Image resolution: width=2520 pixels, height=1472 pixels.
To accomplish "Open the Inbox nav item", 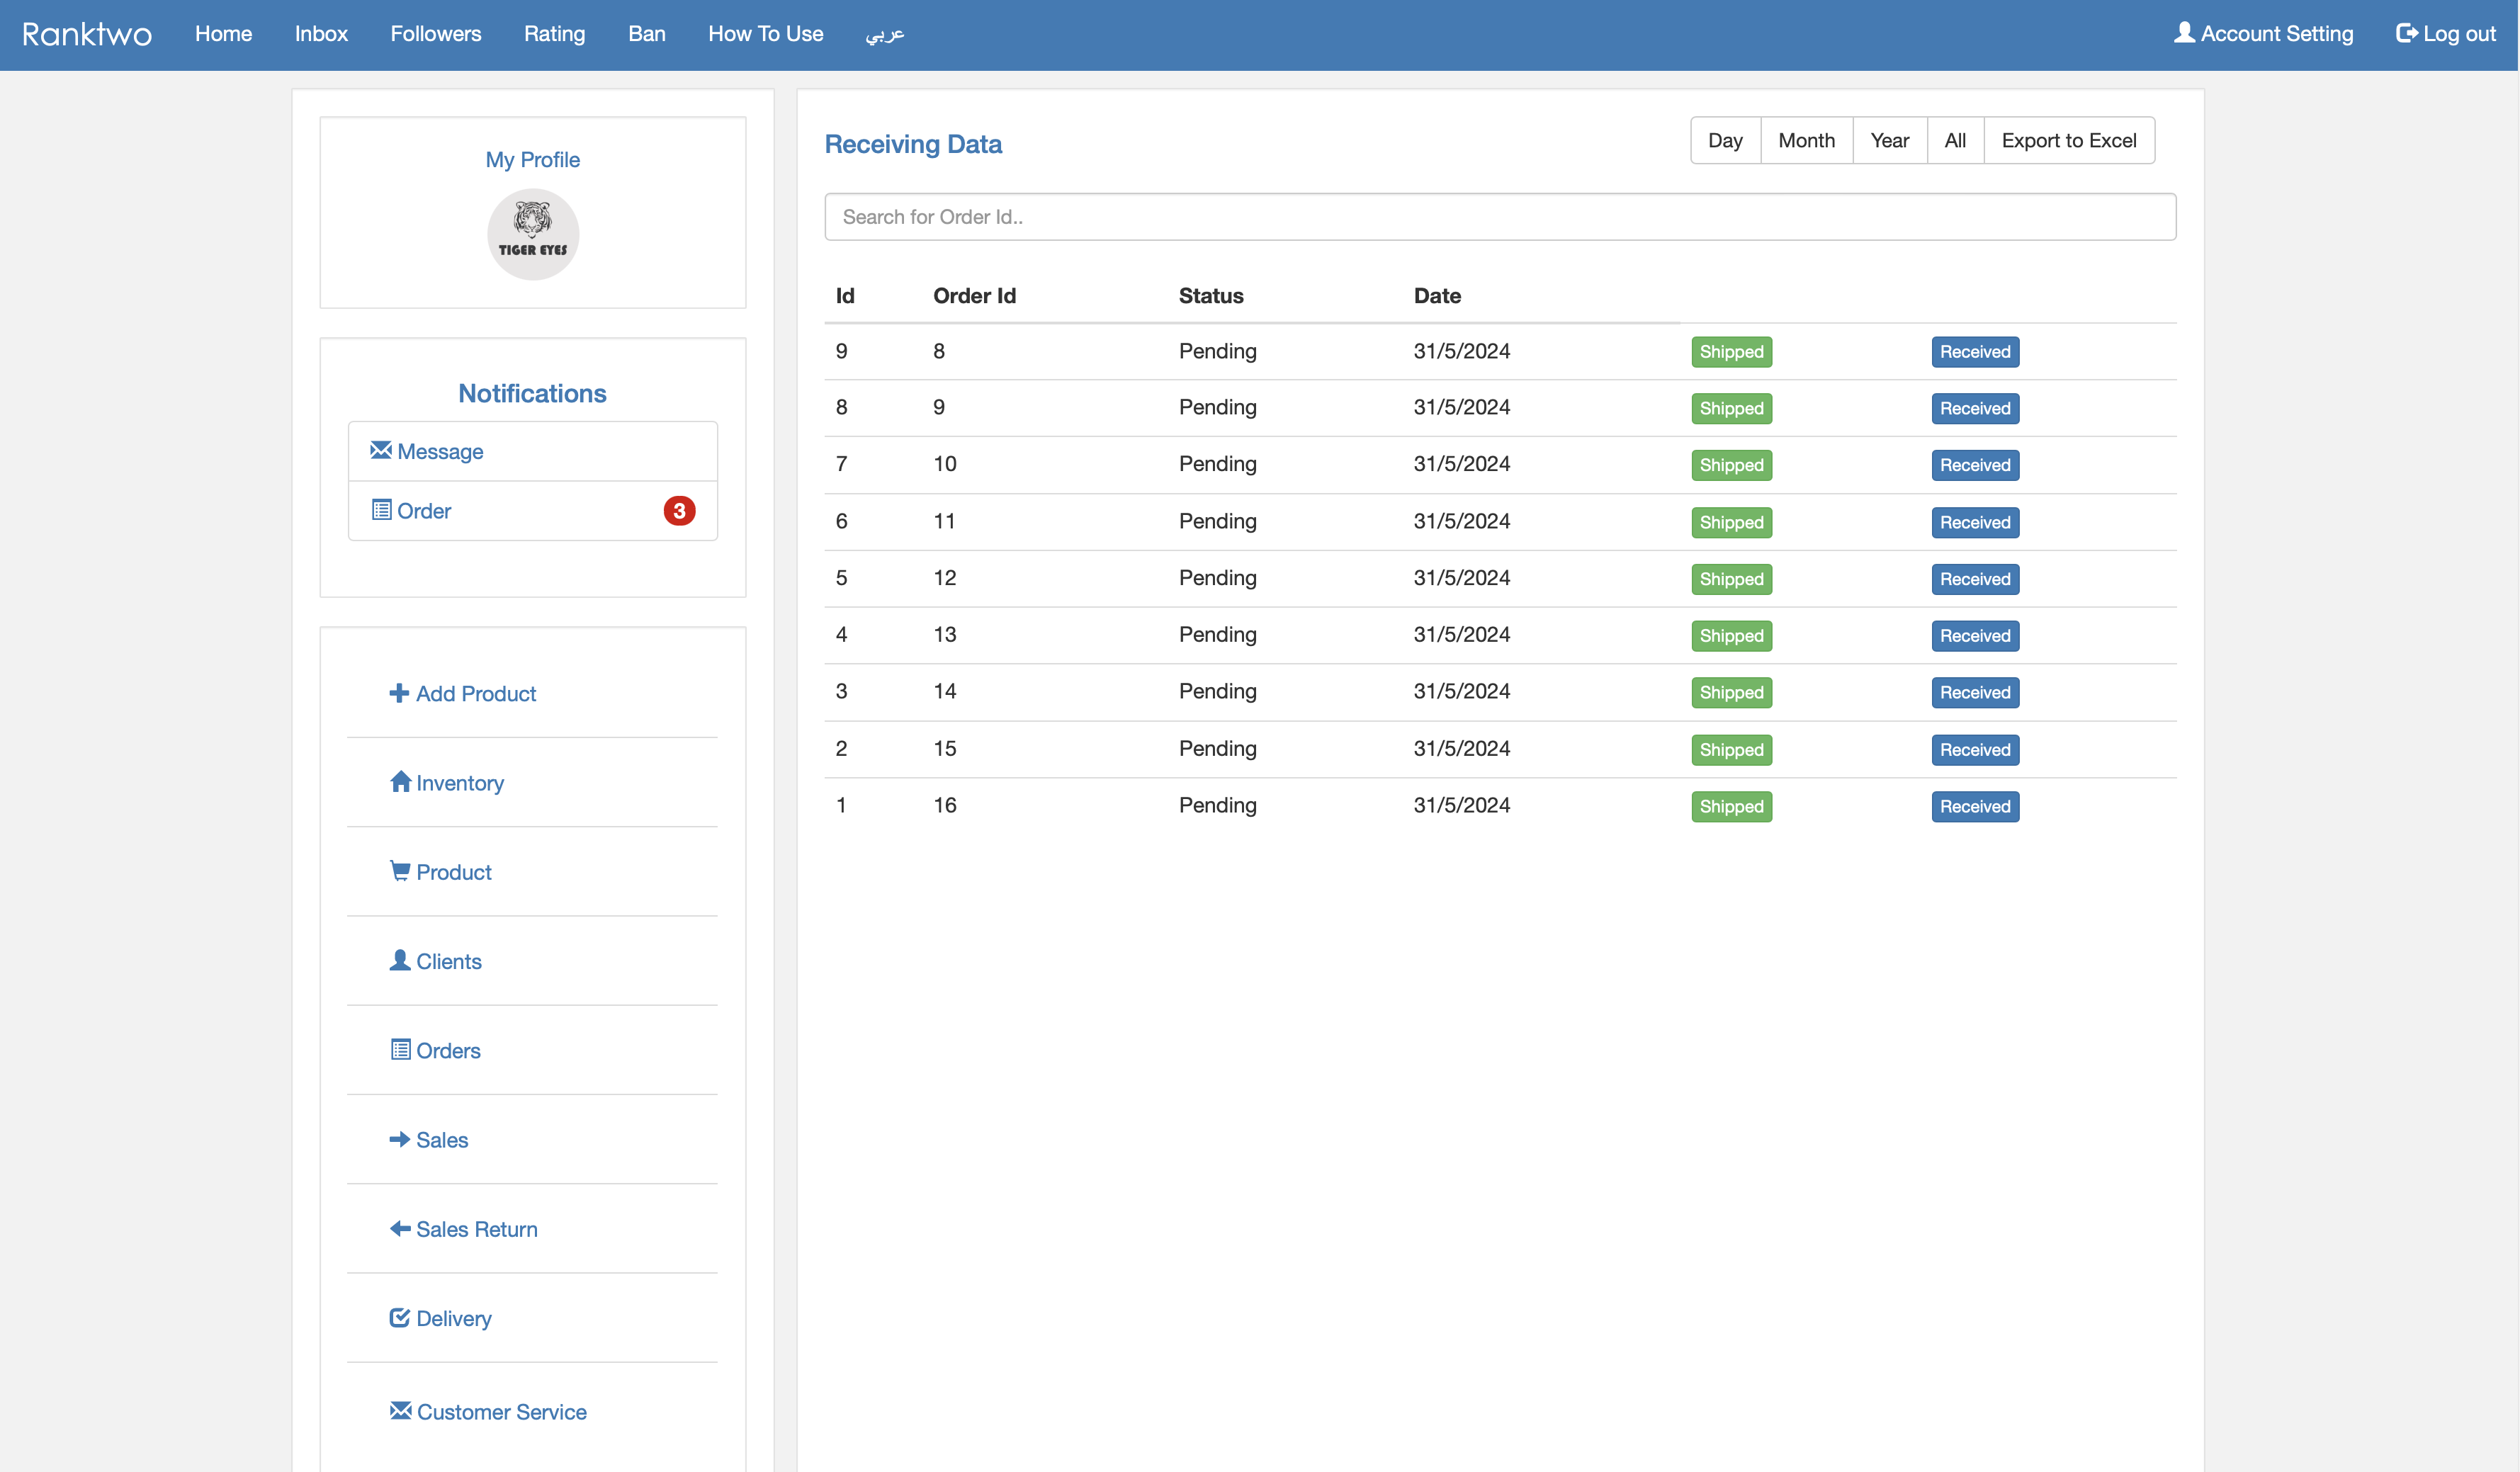I will coord(321,34).
